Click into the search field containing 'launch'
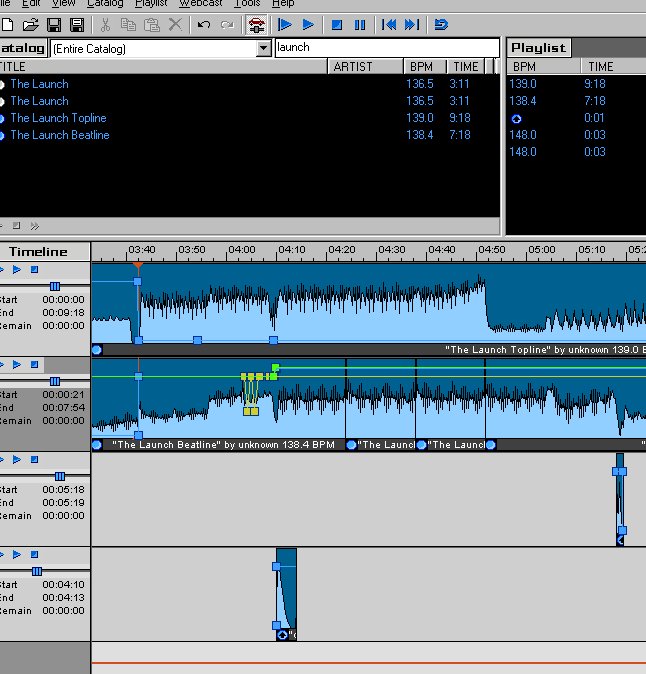This screenshot has width=646, height=674. pyautogui.click(x=387, y=47)
